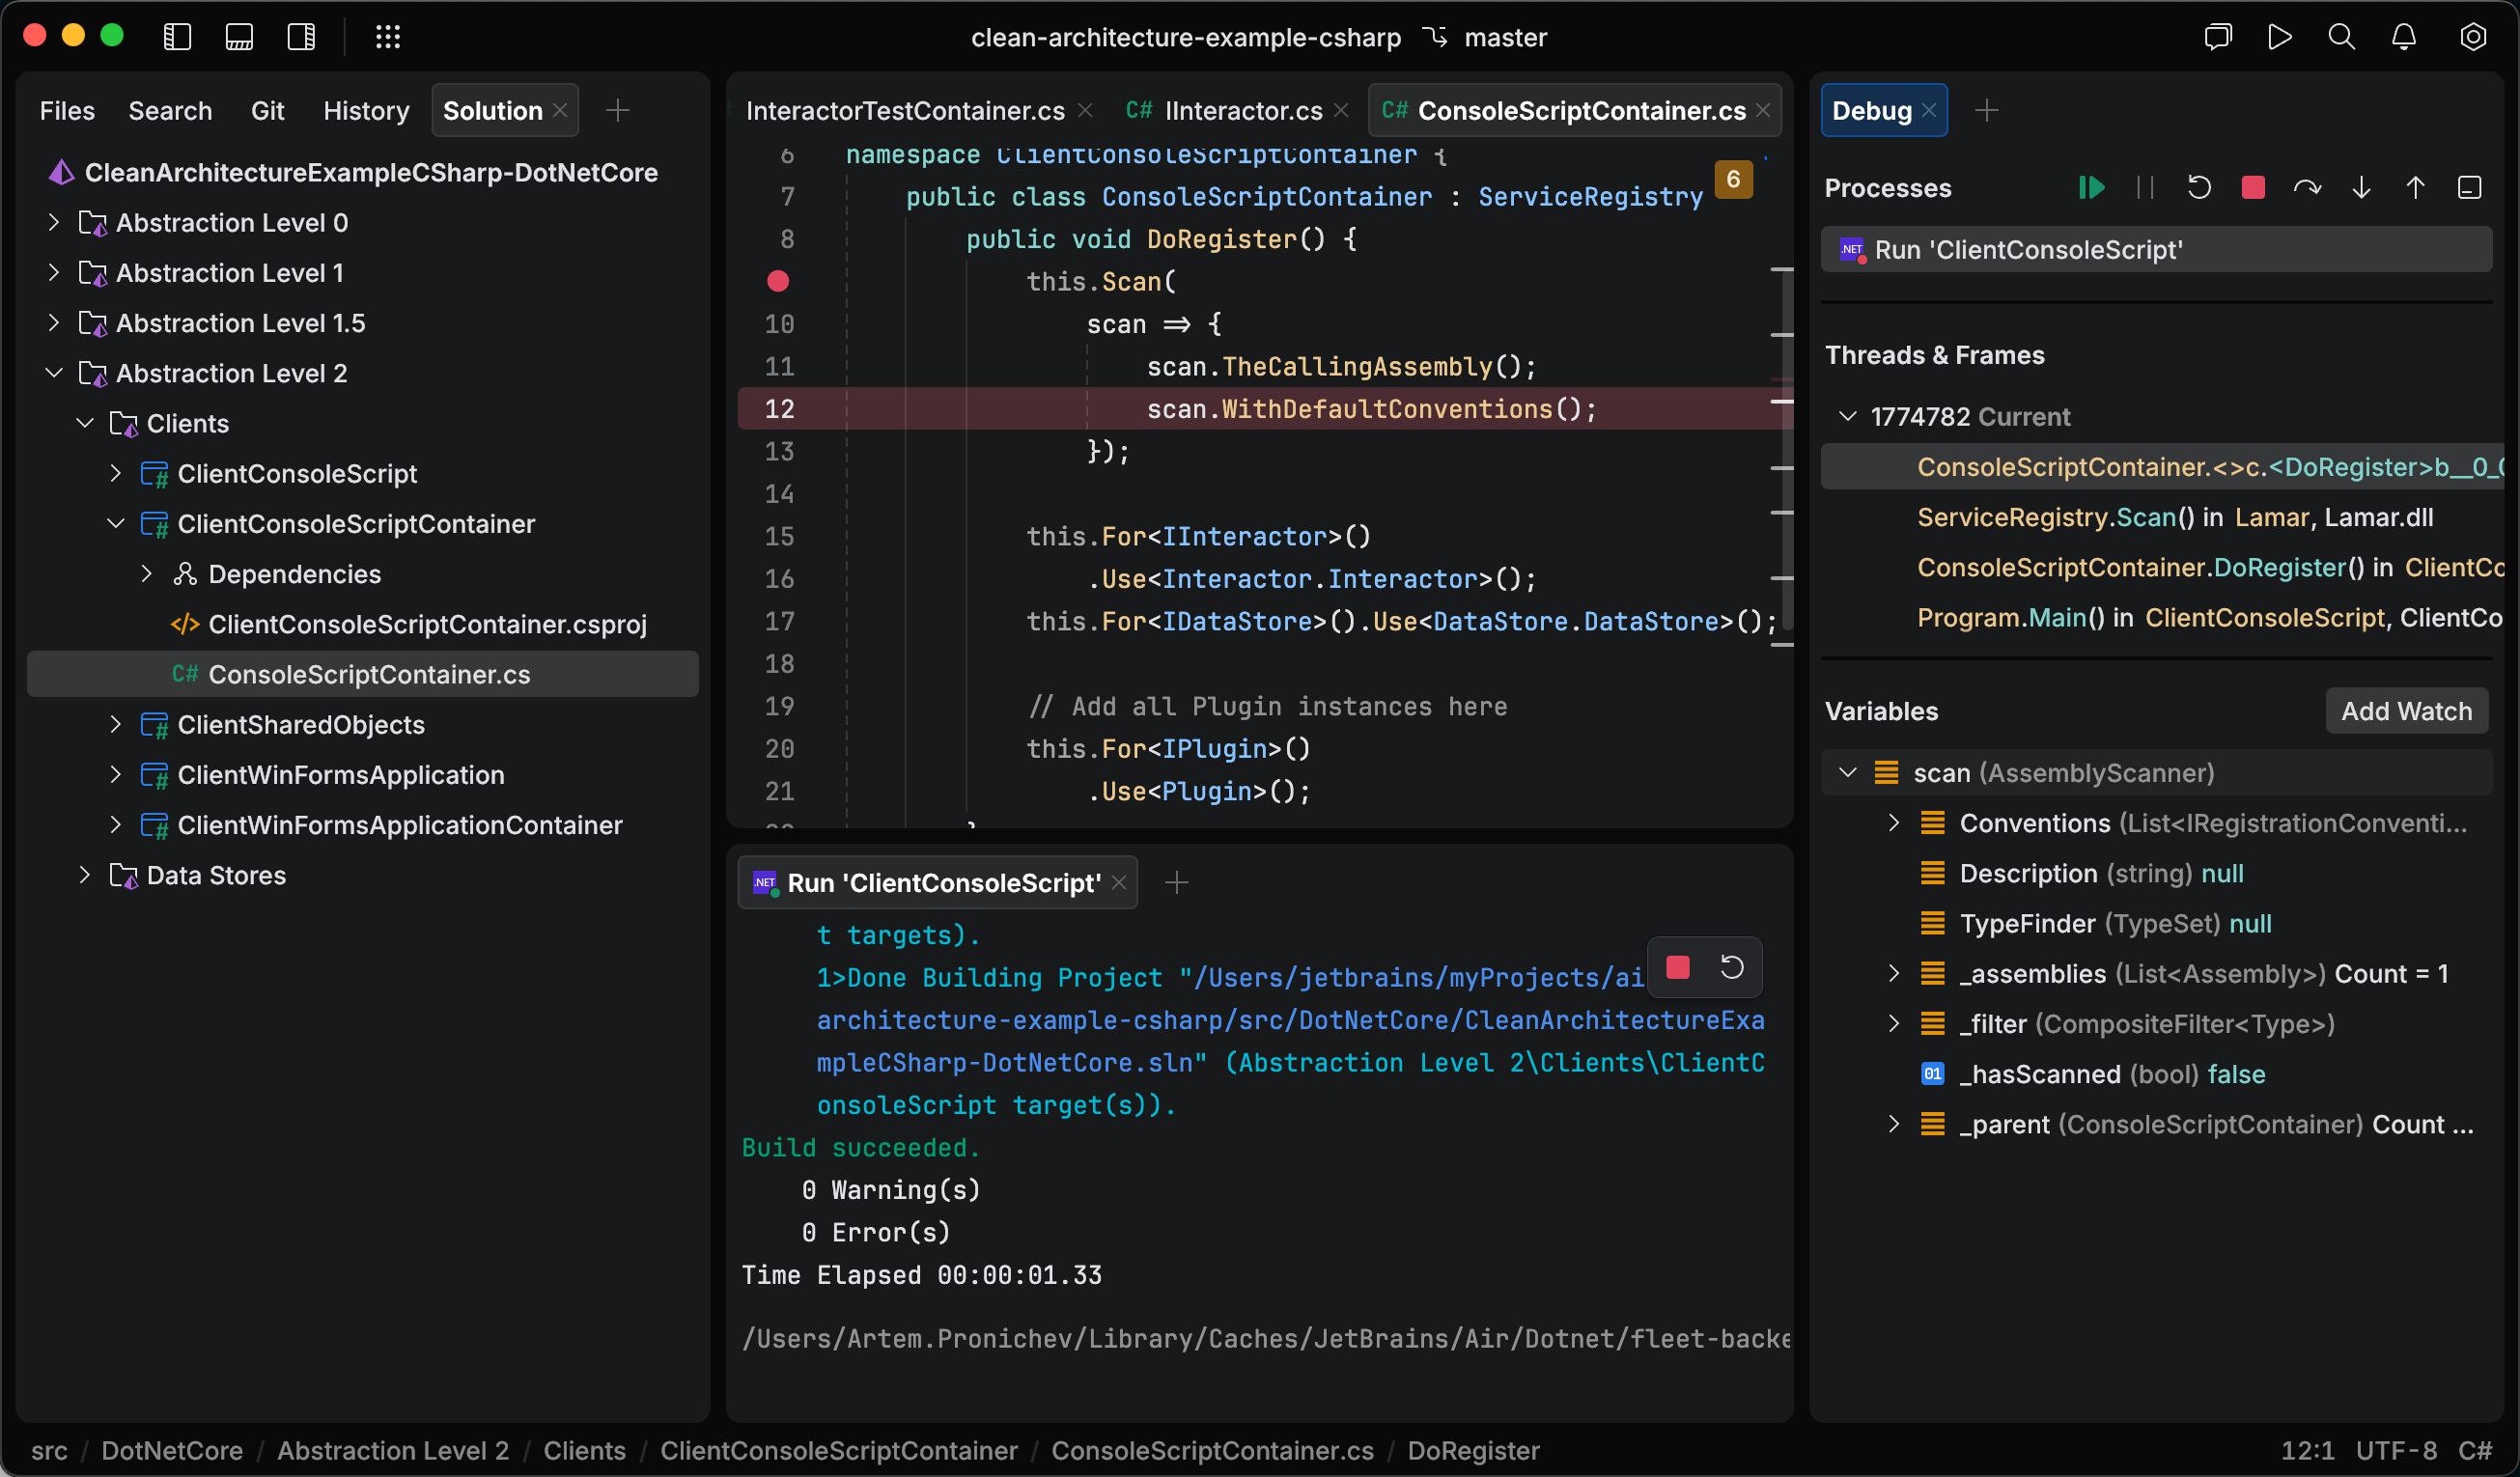2520x1477 pixels.
Task: Collapse the scan (AssemblyScanner) variable
Action: [x=1848, y=772]
